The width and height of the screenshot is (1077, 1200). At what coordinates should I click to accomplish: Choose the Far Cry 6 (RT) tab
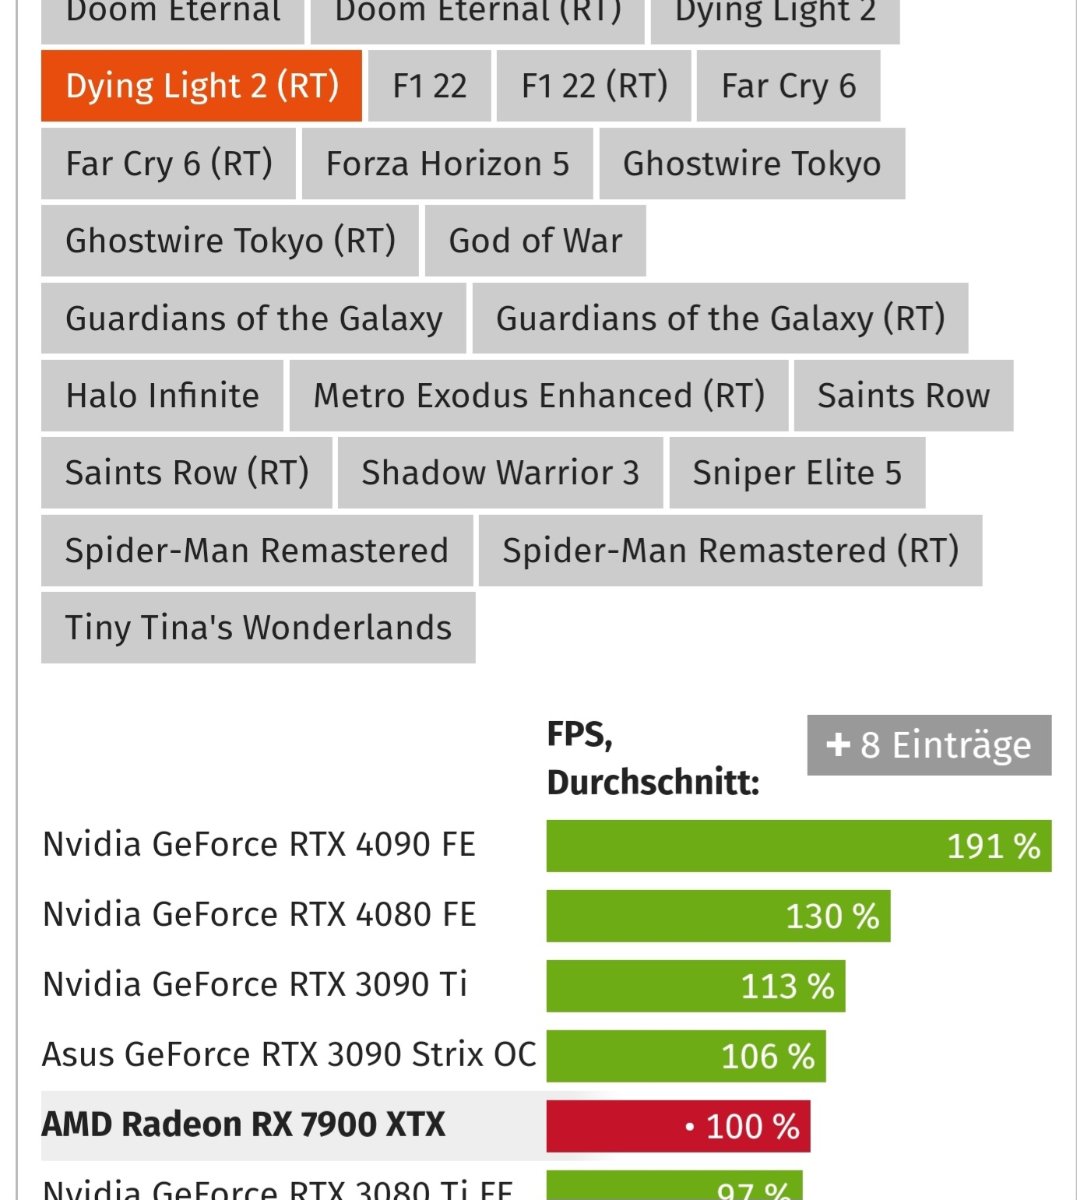168,163
